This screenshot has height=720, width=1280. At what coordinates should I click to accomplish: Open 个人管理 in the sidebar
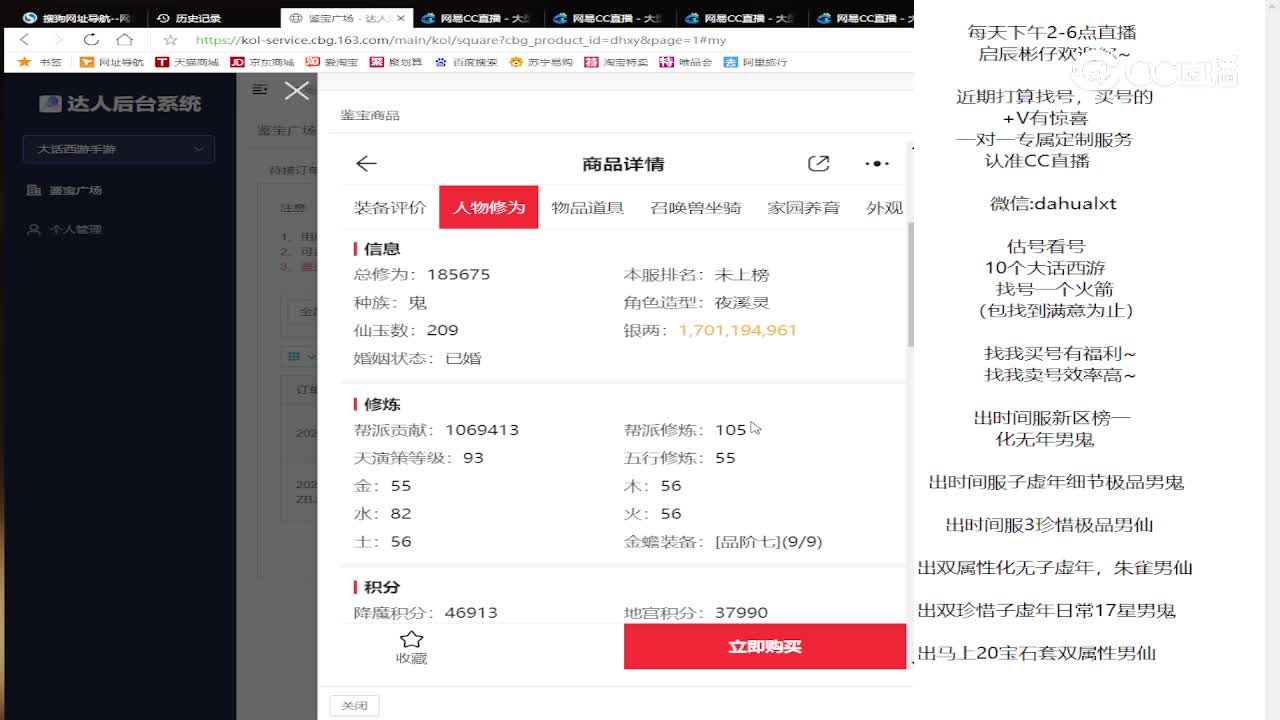pyautogui.click(x=66, y=229)
